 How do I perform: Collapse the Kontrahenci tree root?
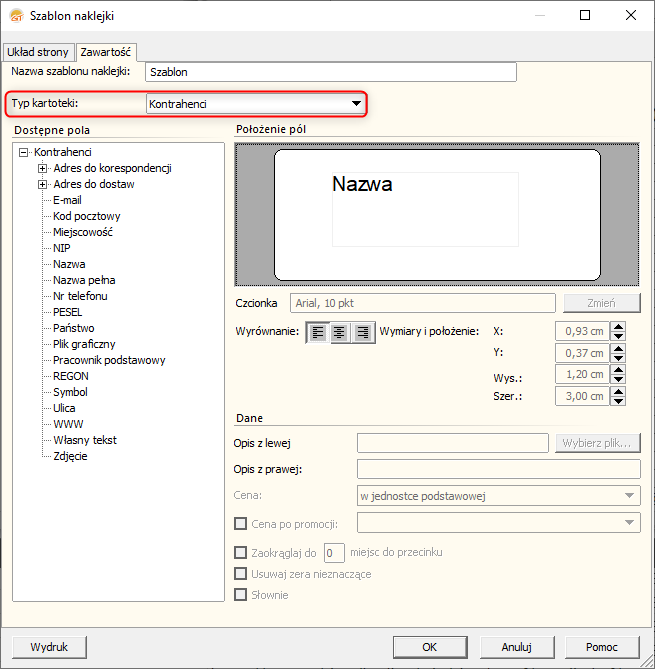tap(23, 152)
